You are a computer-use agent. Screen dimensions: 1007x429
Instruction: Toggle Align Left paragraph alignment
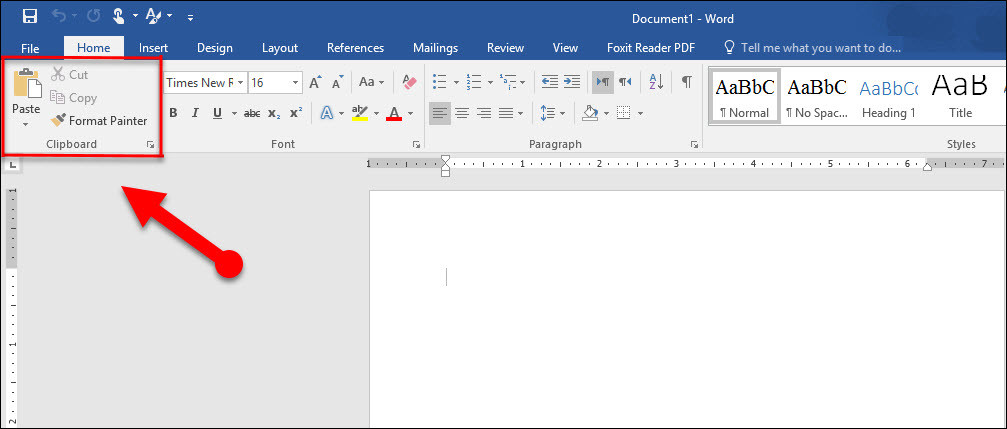coord(440,113)
